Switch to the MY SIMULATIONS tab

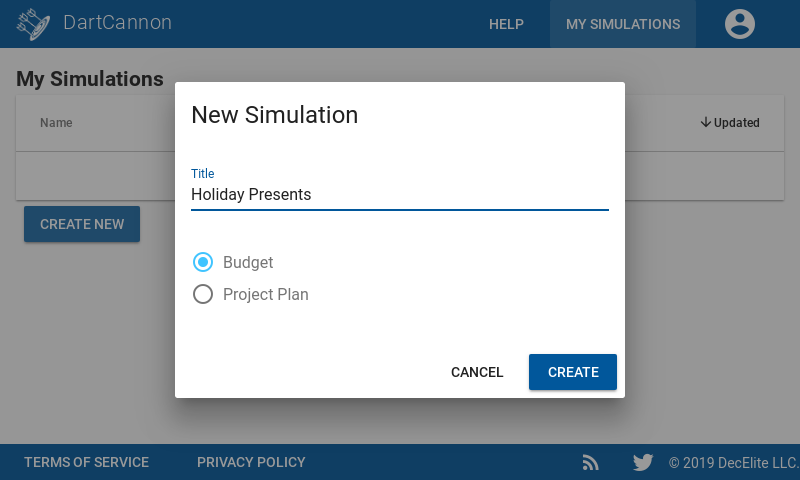(623, 24)
